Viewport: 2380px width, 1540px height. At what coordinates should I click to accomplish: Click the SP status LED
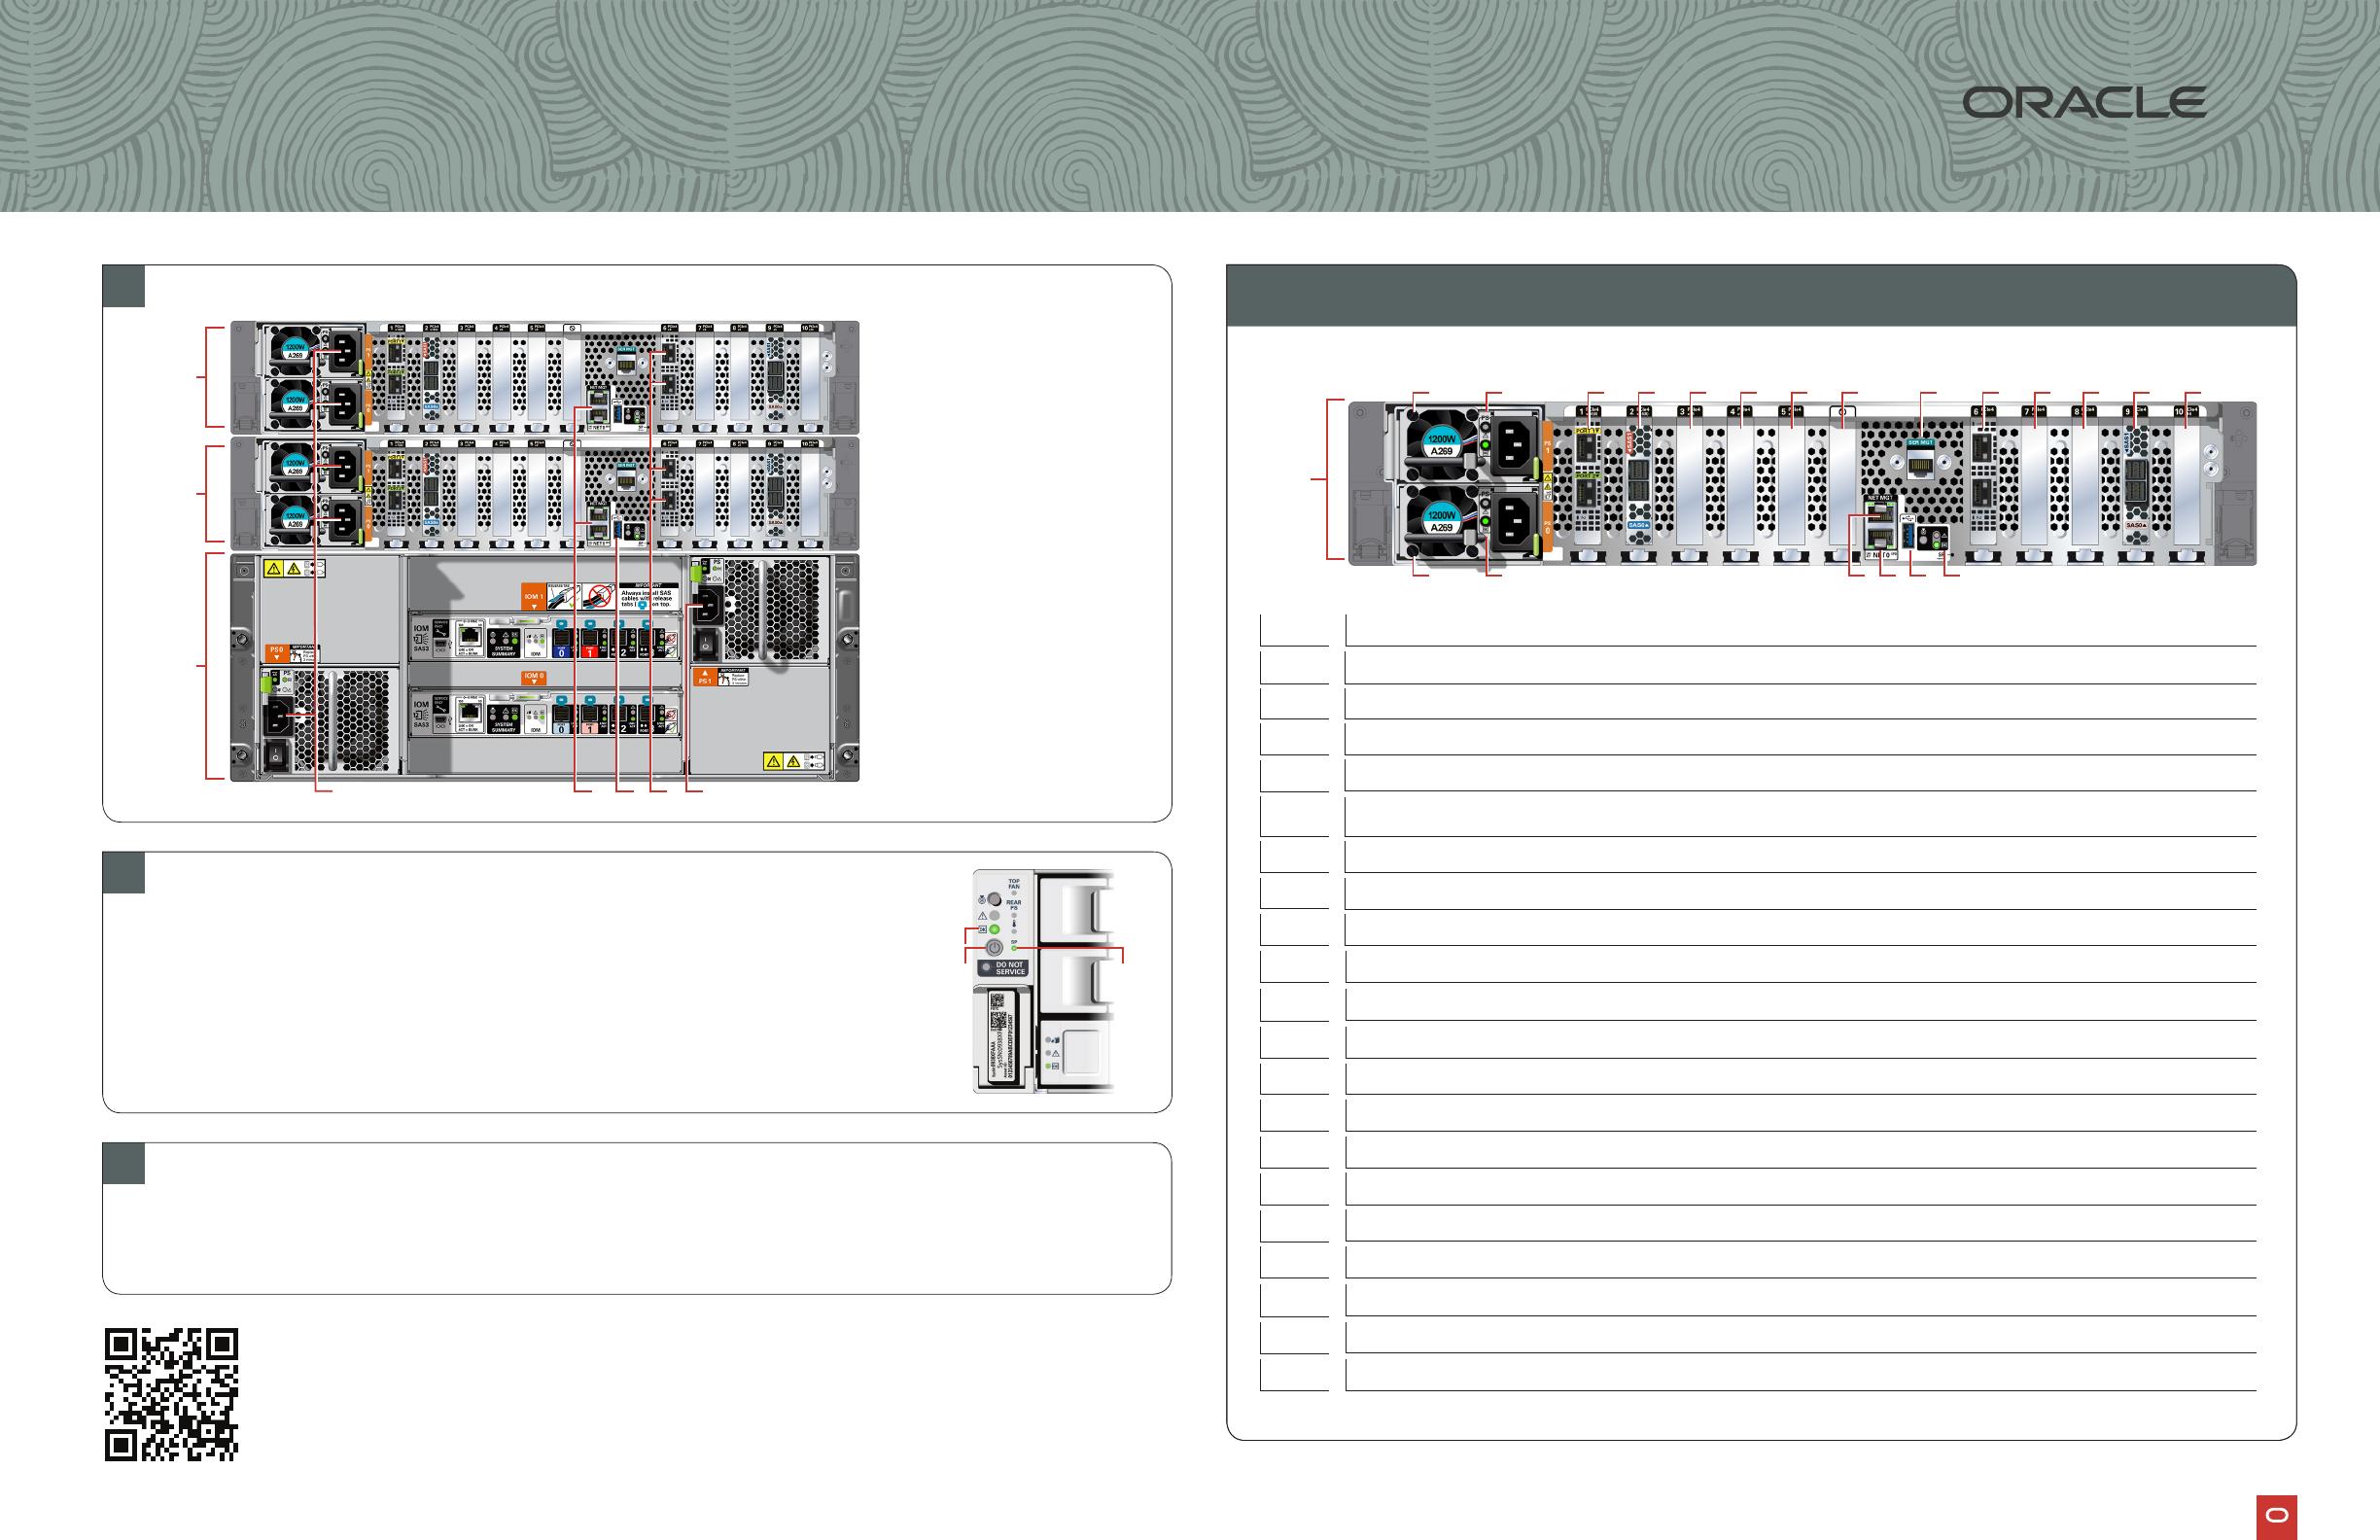(x=1014, y=948)
